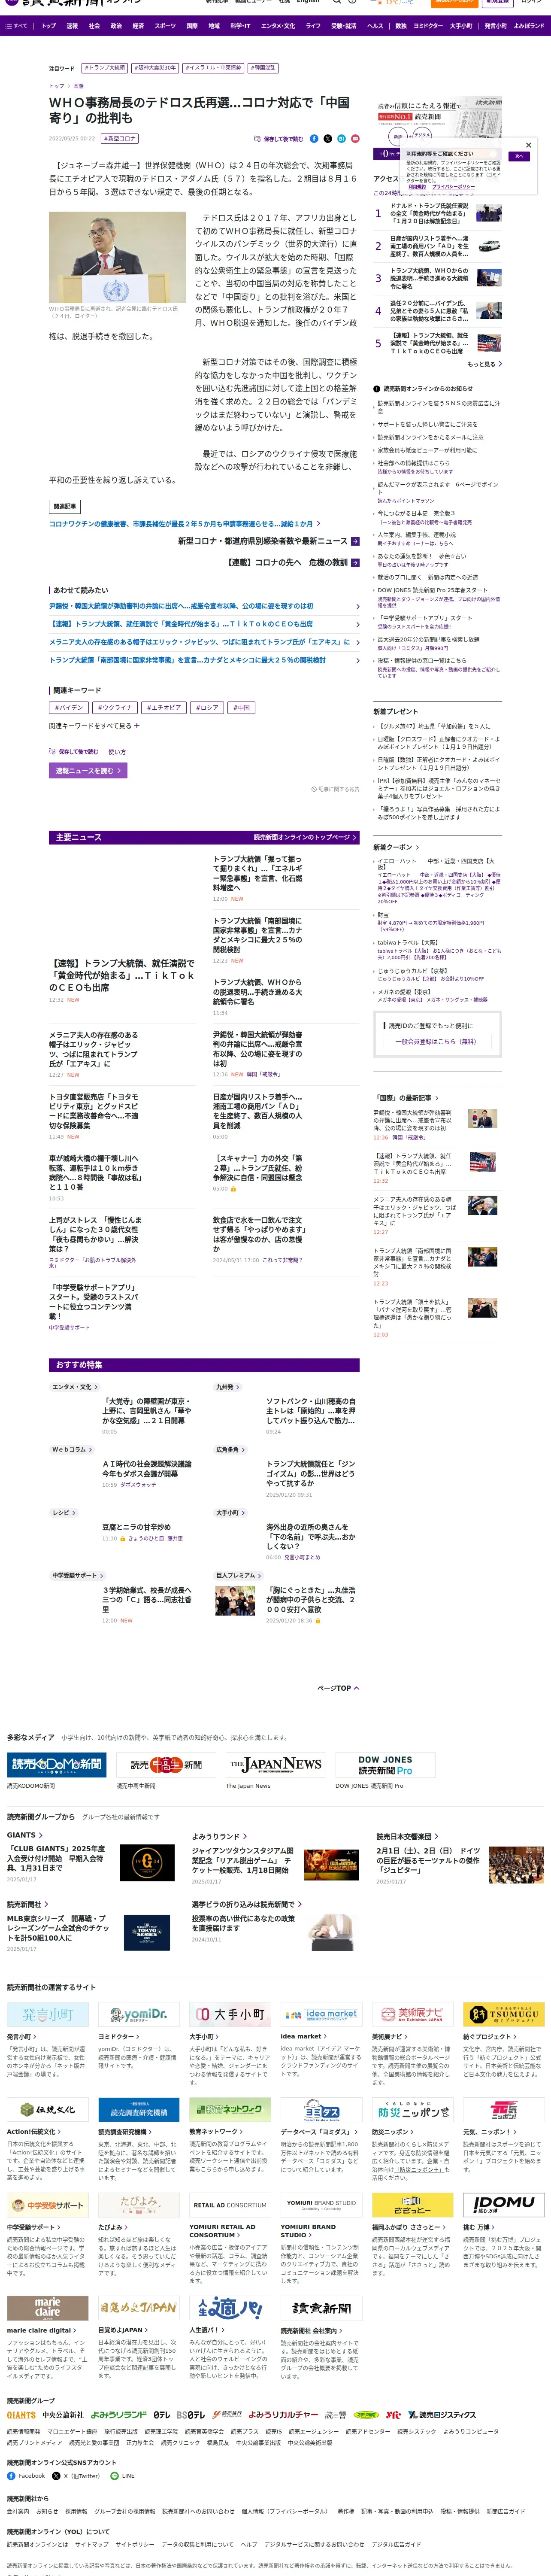The width and height of the screenshot is (551, 2576).
Task: Open breadcrumb 国際 link above headline
Action: (x=78, y=86)
